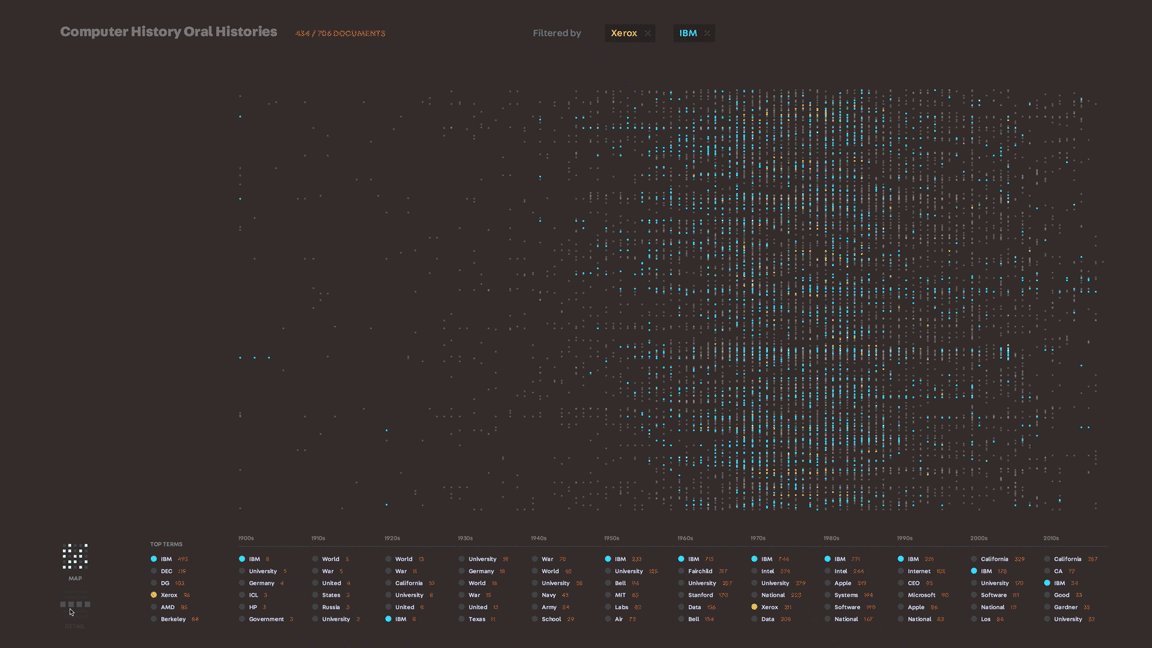The width and height of the screenshot is (1152, 648).
Task: Switch to the Detail view icon
Action: click(75, 606)
